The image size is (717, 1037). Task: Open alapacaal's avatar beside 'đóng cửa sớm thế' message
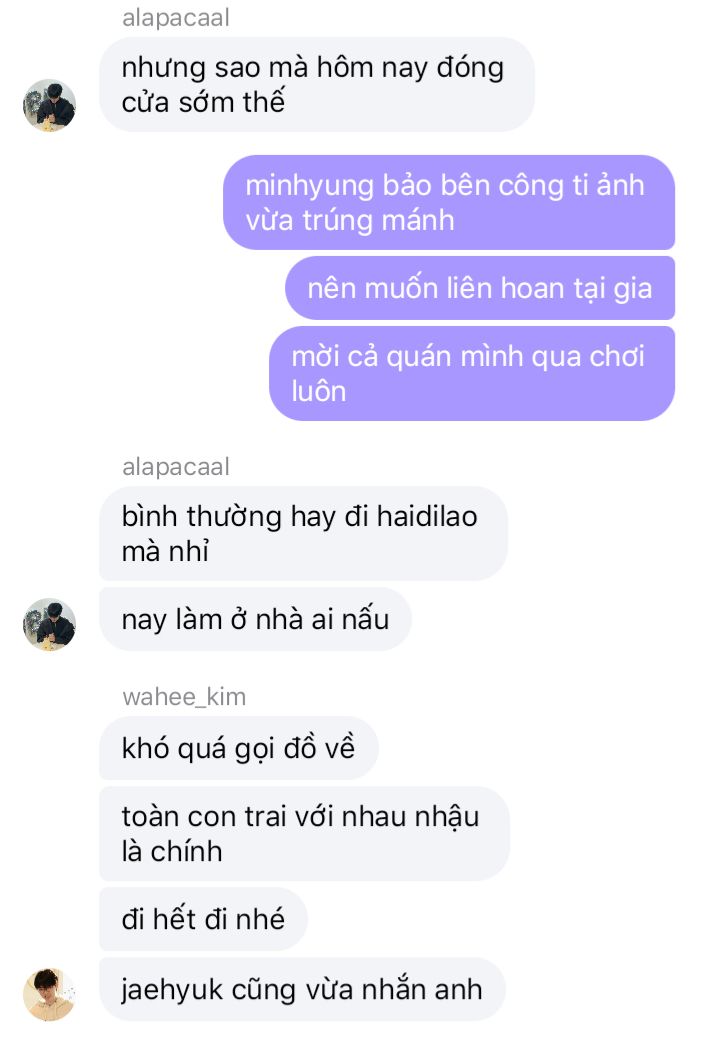[x=50, y=105]
